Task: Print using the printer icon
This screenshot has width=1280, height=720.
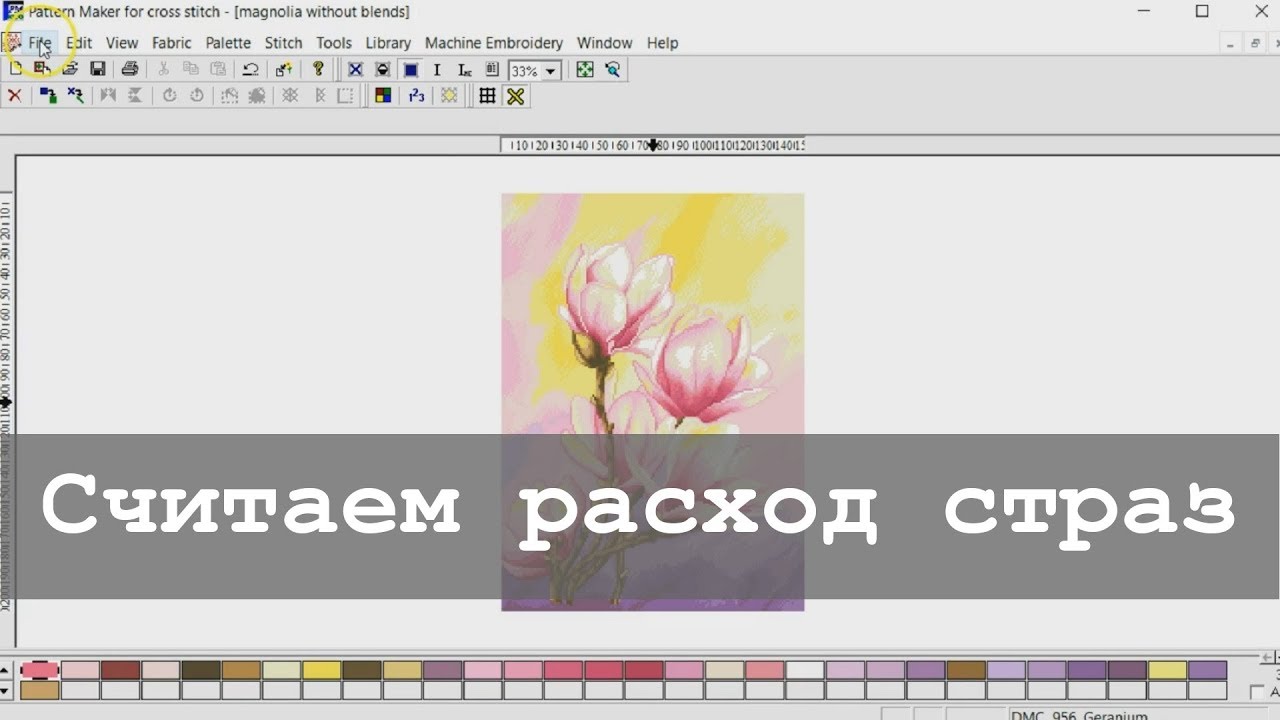Action: point(129,69)
